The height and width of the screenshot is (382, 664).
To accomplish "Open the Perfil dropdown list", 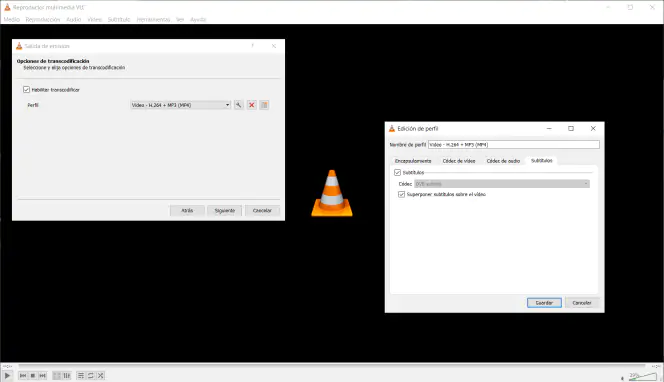I will tap(180, 105).
